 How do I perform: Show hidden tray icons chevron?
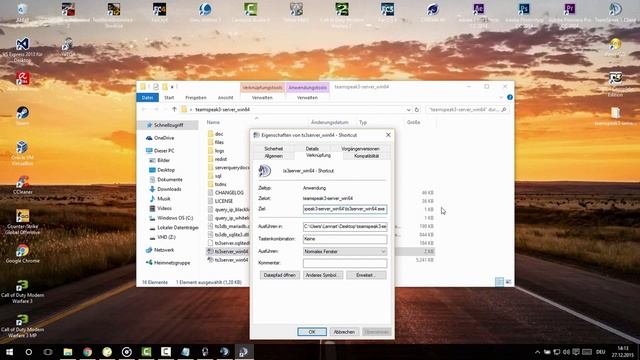click(x=537, y=352)
